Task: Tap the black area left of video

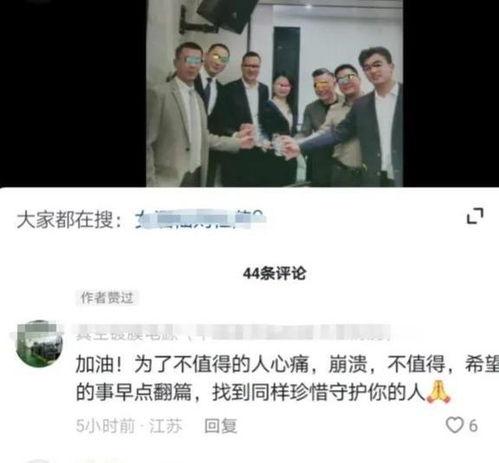Action: click(x=73, y=93)
